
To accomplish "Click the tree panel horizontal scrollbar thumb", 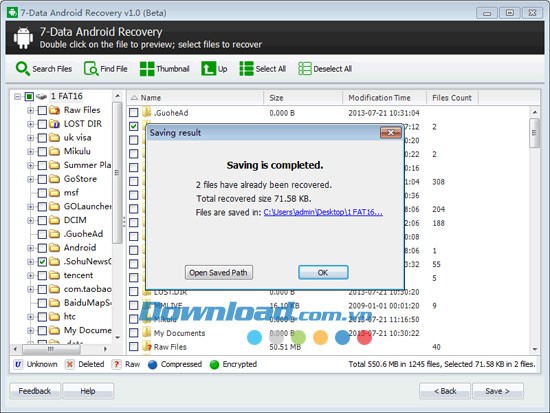I will click(51, 349).
